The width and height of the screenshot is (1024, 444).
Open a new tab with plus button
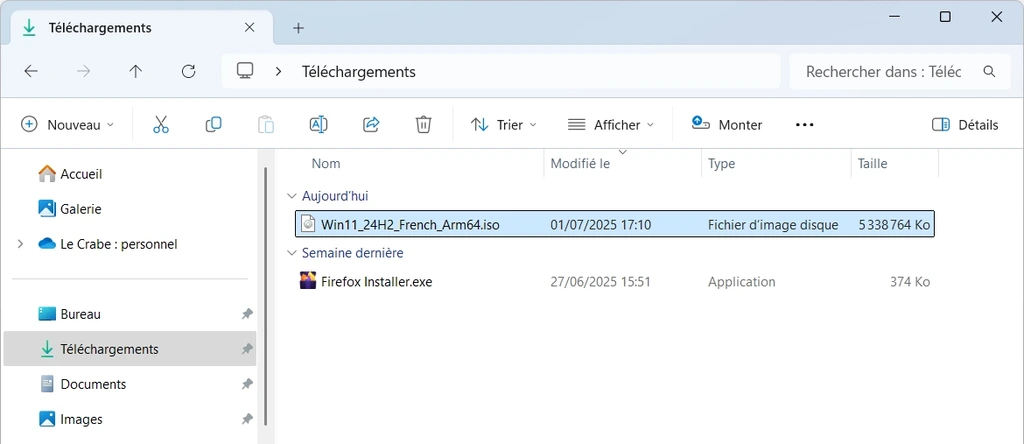pyautogui.click(x=298, y=28)
